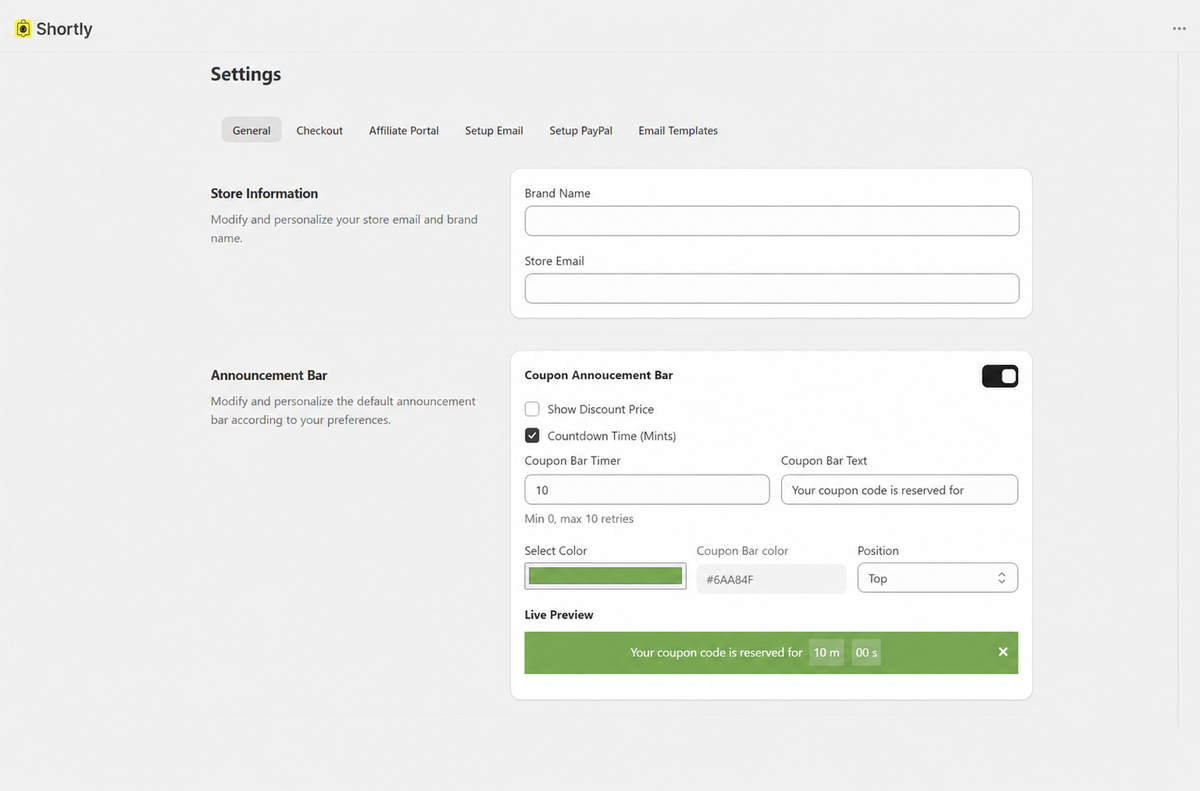This screenshot has height=791, width=1200.
Task: Go to the Setup Email tab
Action: 494,130
